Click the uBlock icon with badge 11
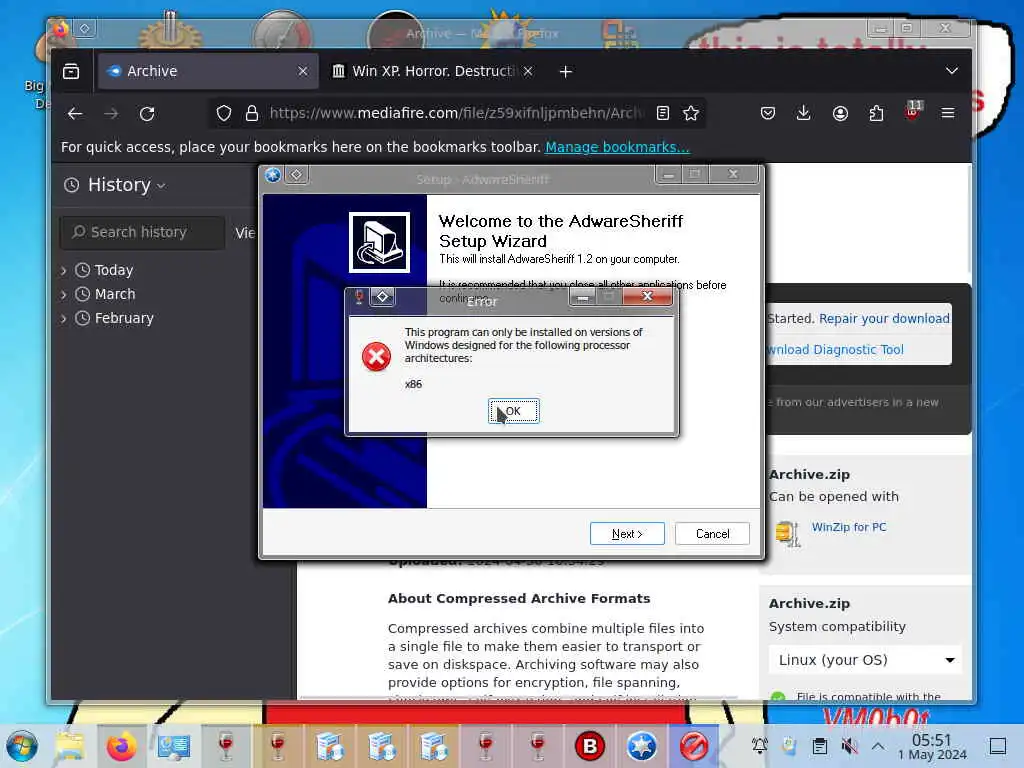This screenshot has width=1024, height=768. point(913,111)
